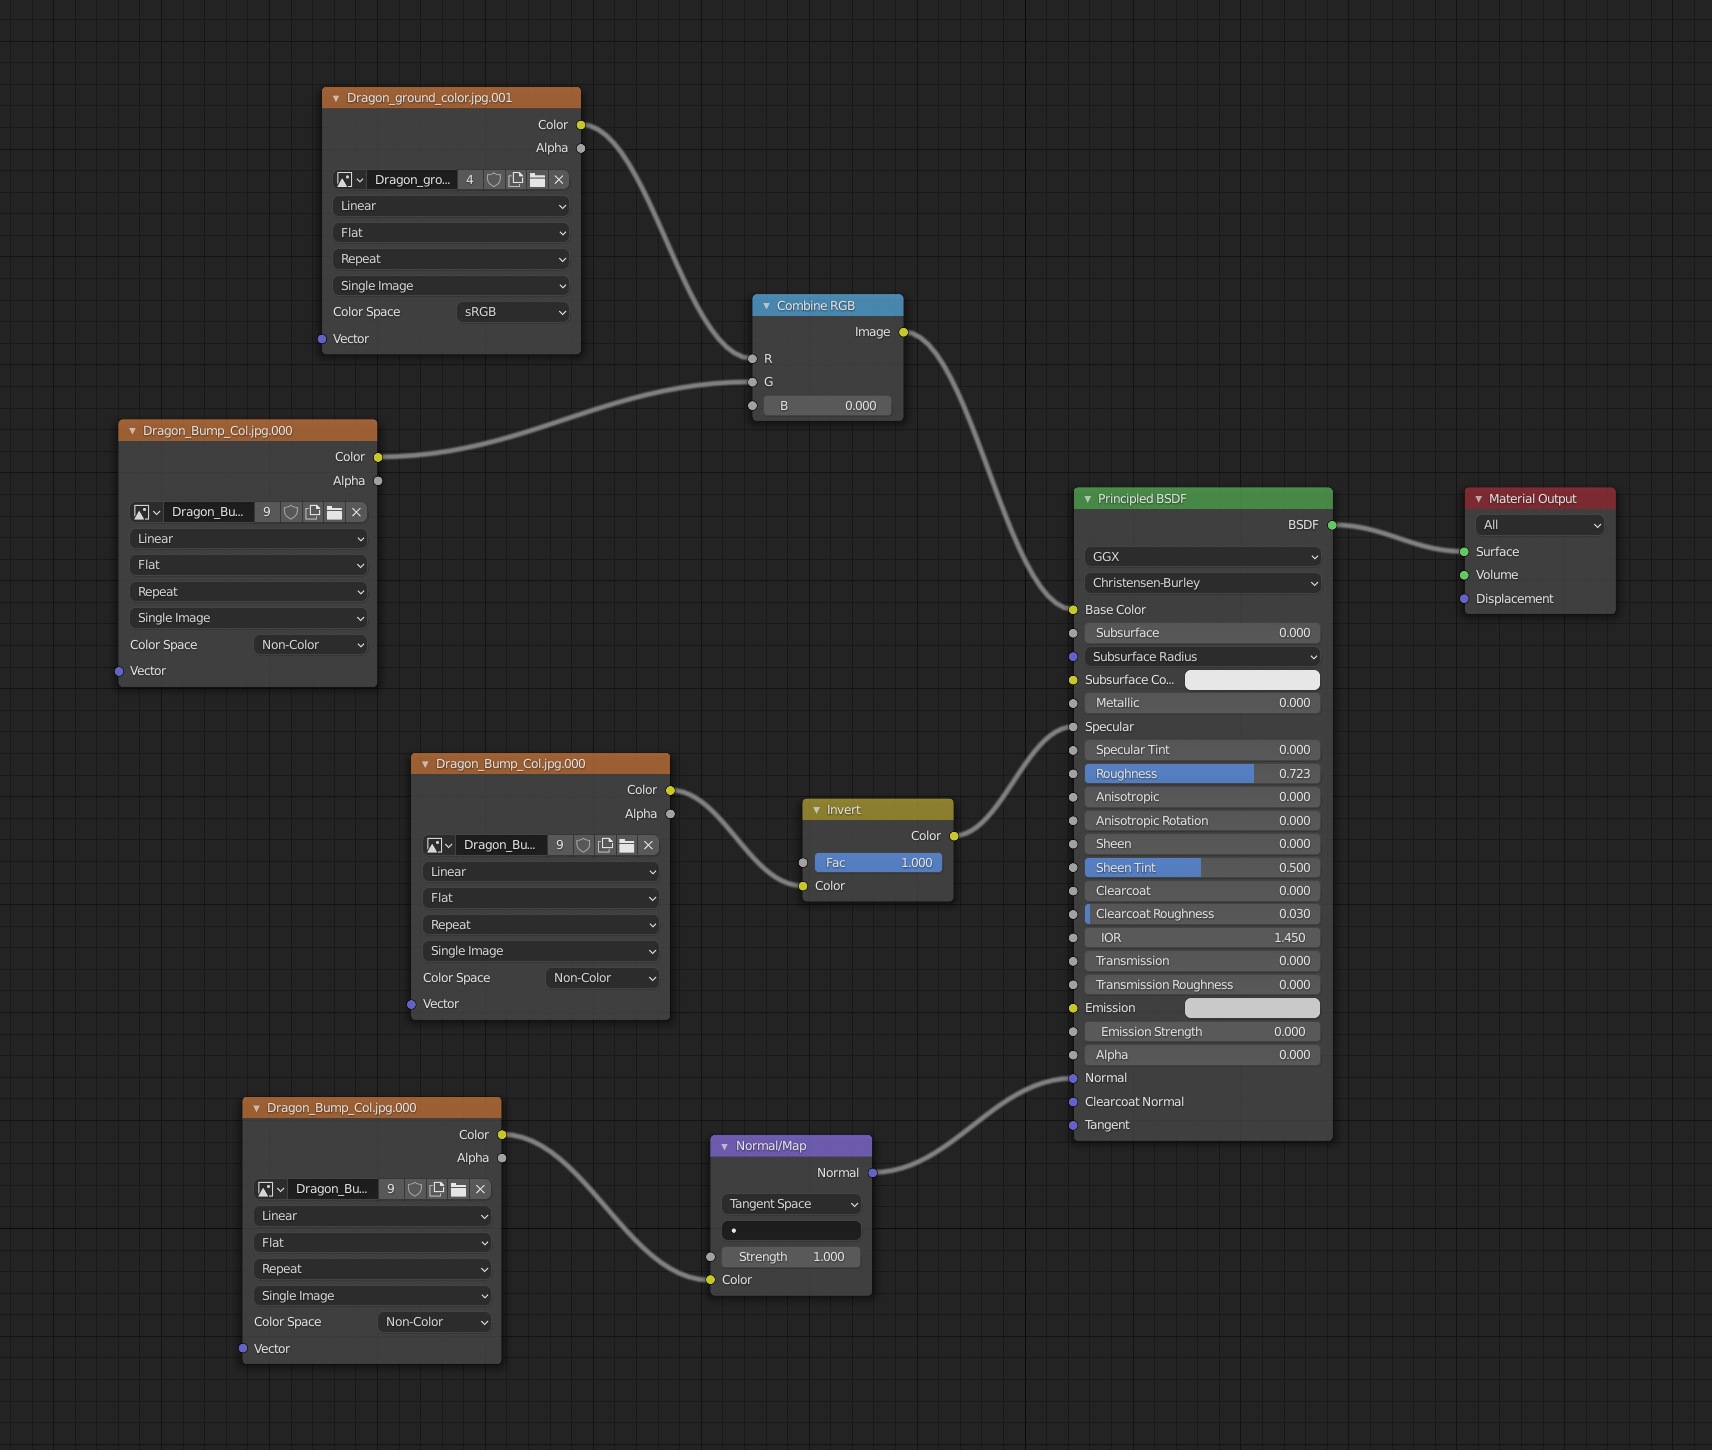Viewport: 1712px width, 1450px height.
Task: Click the duplicate image icon on Dragon_ground_color node
Action: click(x=516, y=179)
